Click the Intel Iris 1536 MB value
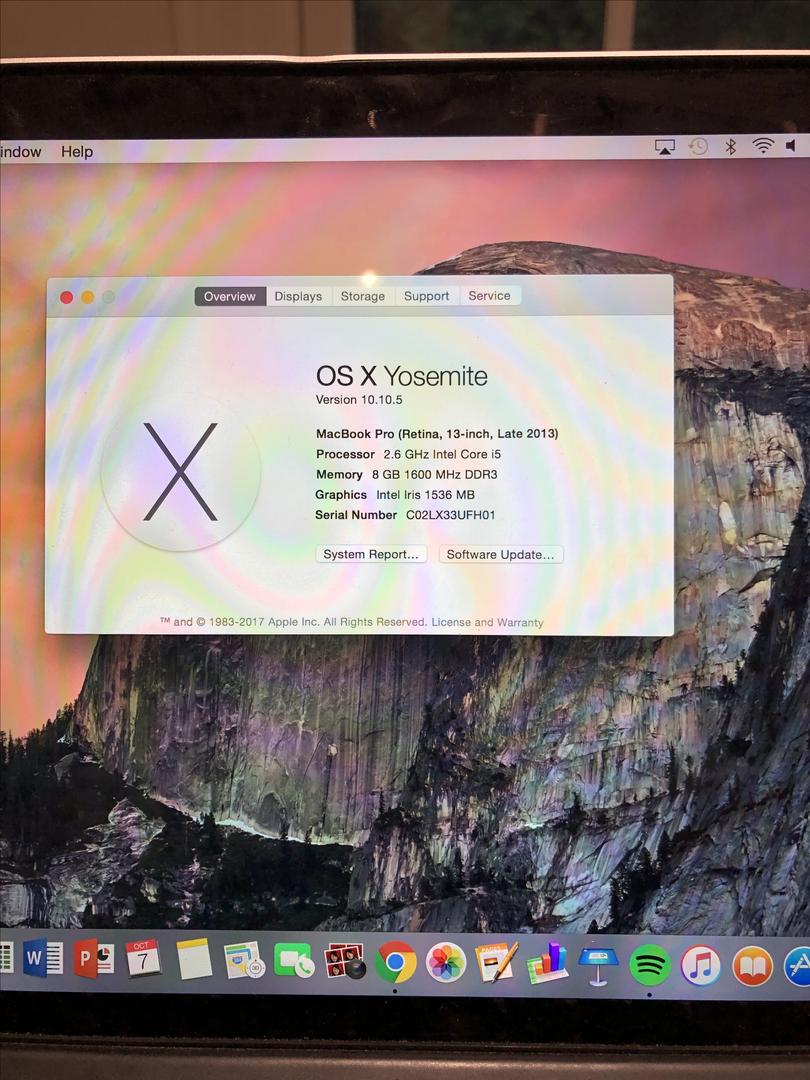810x1080 pixels. coord(425,495)
